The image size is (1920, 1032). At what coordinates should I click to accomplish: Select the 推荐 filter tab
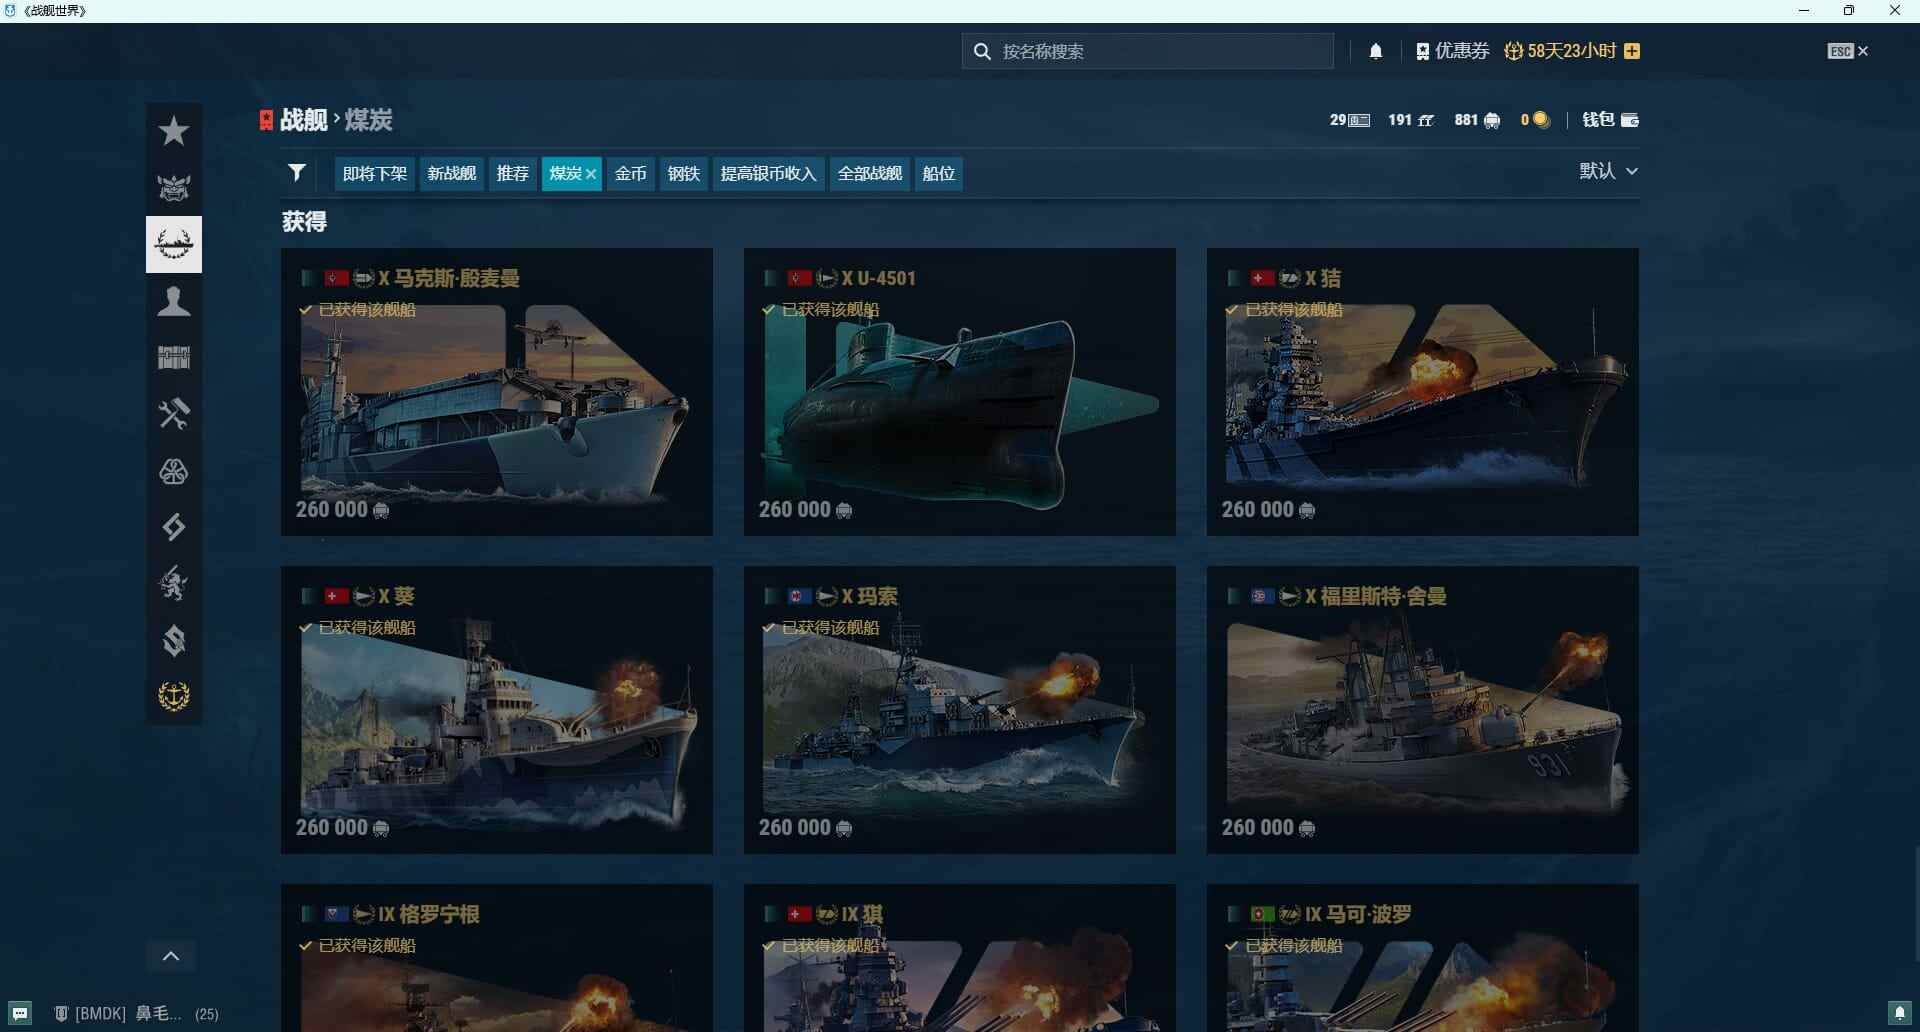pos(513,174)
